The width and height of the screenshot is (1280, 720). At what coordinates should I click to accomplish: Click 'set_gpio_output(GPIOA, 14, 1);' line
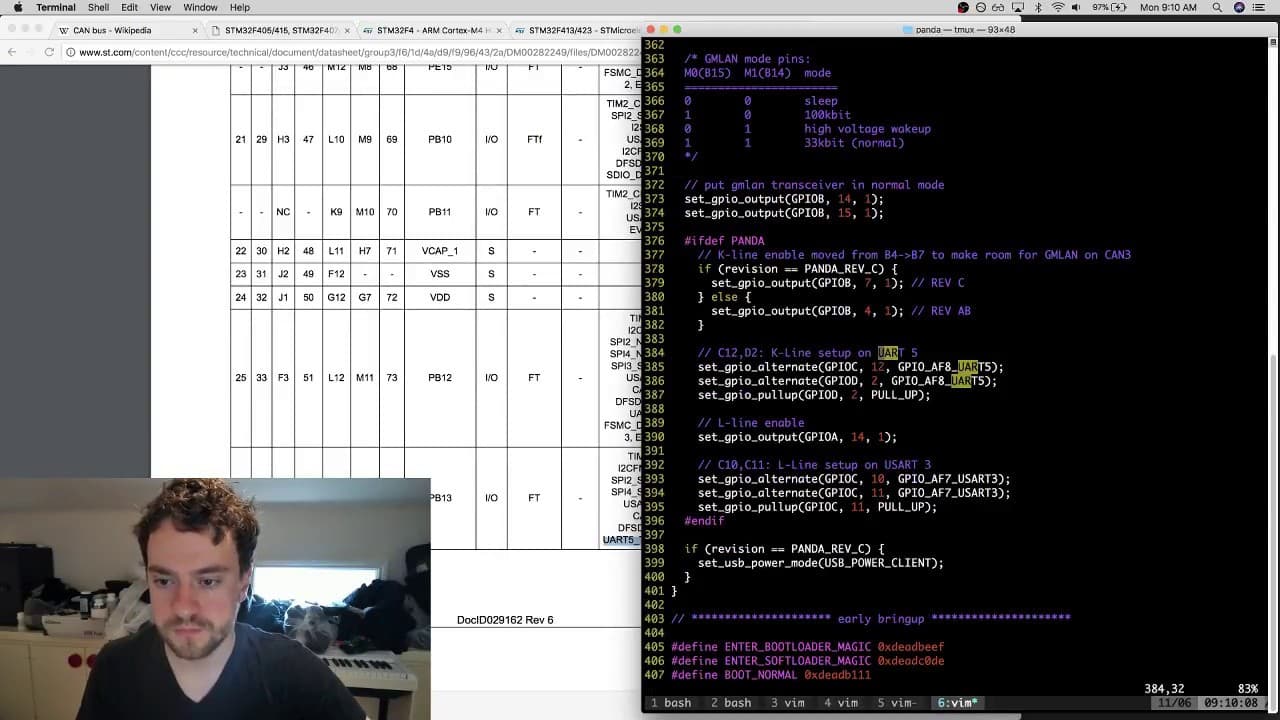[x=797, y=437]
